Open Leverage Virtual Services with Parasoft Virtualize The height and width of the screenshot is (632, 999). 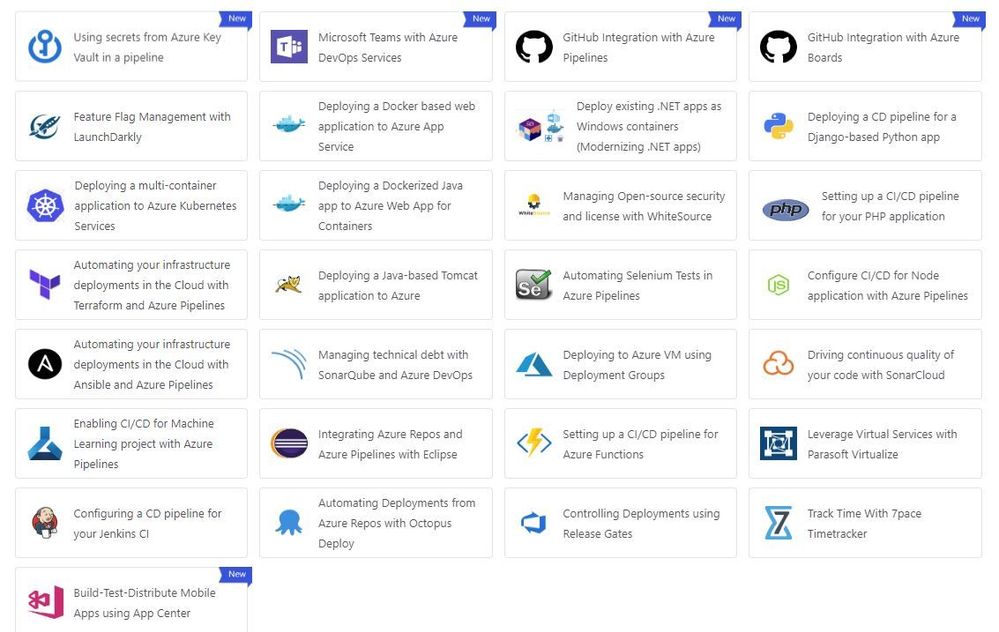coord(865,443)
